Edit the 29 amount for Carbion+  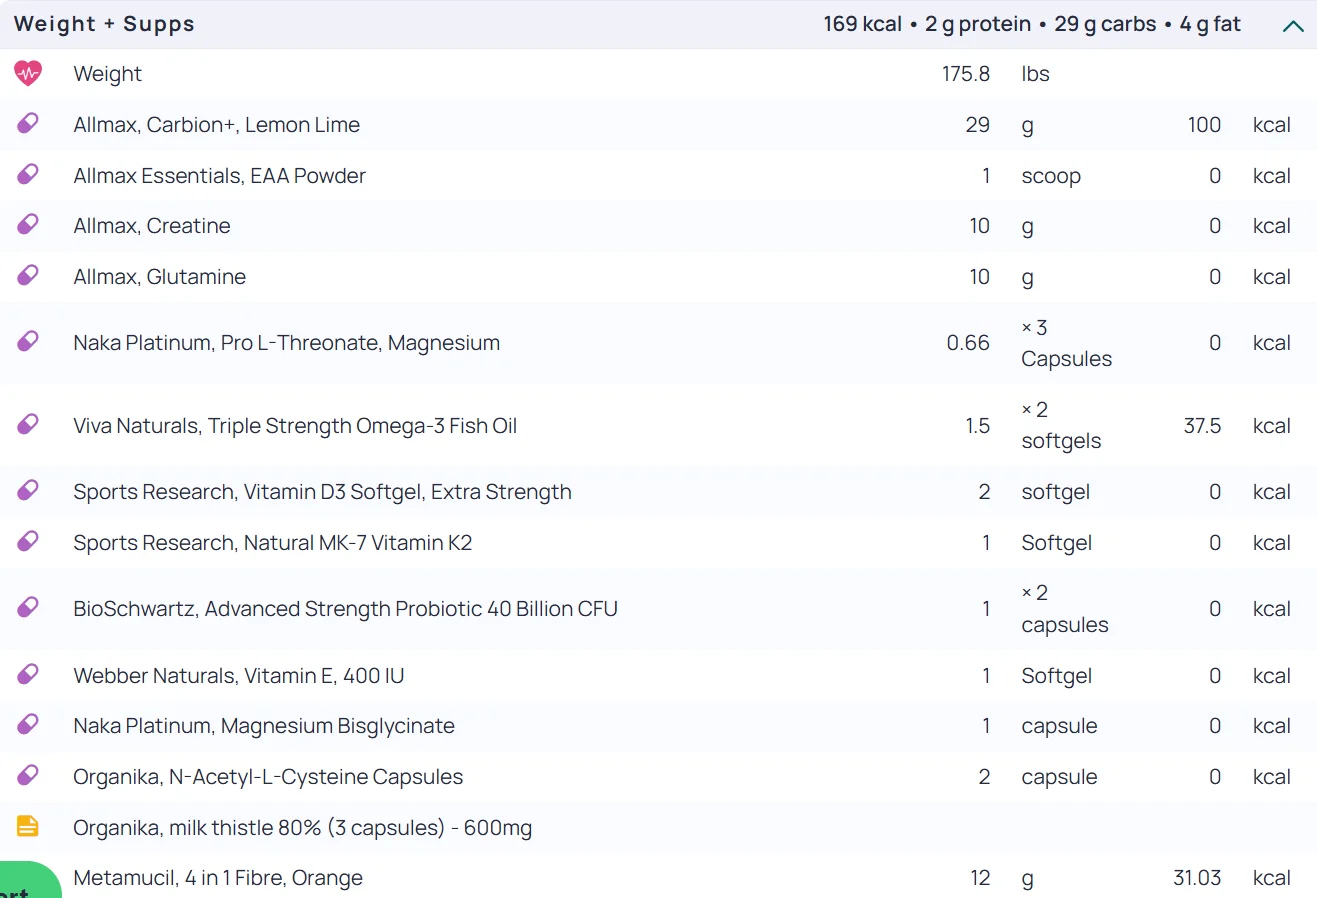coord(977,125)
